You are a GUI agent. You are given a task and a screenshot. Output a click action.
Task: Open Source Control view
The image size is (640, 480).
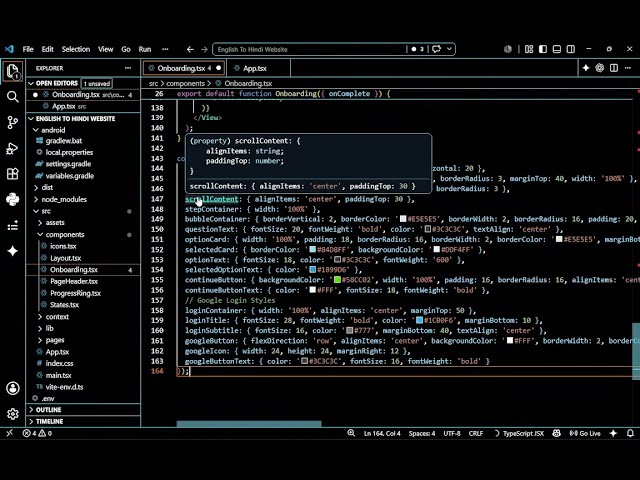(13, 122)
